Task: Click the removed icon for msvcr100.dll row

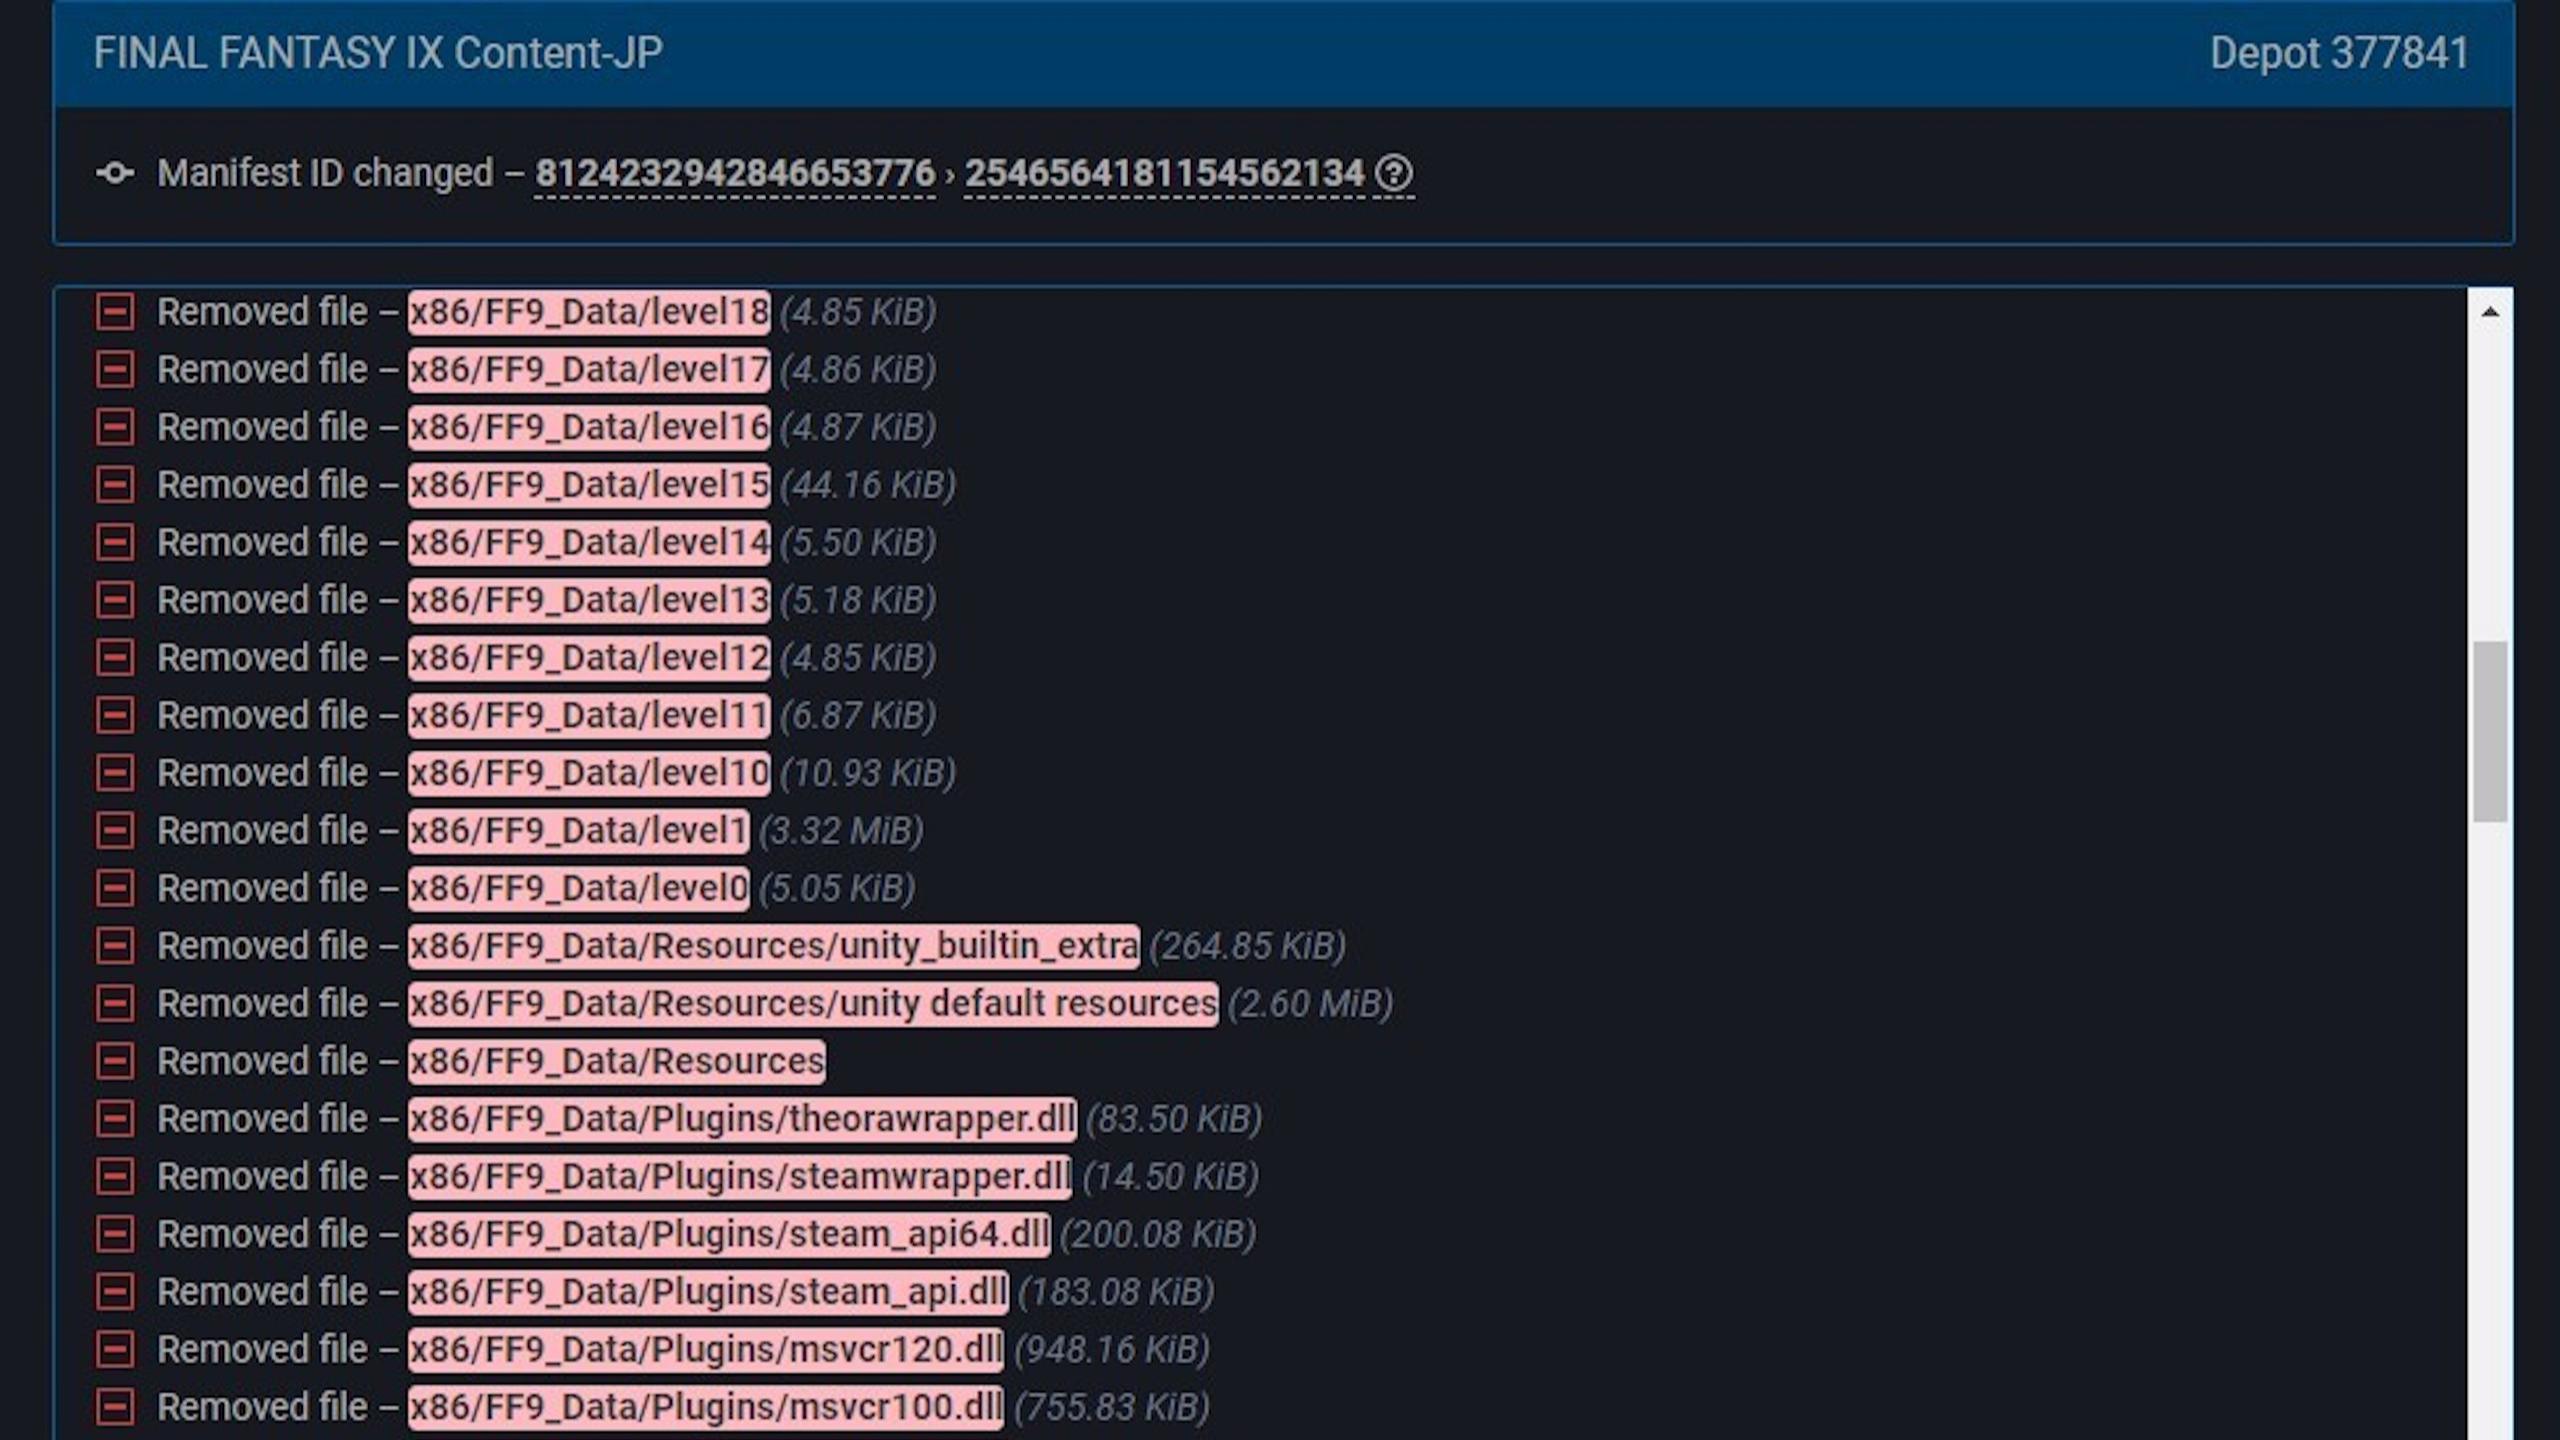Action: click(115, 1407)
